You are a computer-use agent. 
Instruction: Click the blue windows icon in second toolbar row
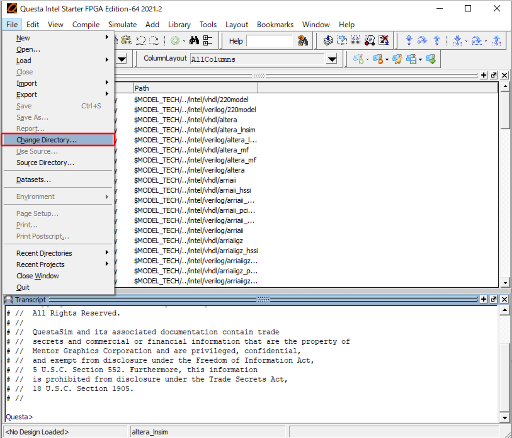click(411, 59)
